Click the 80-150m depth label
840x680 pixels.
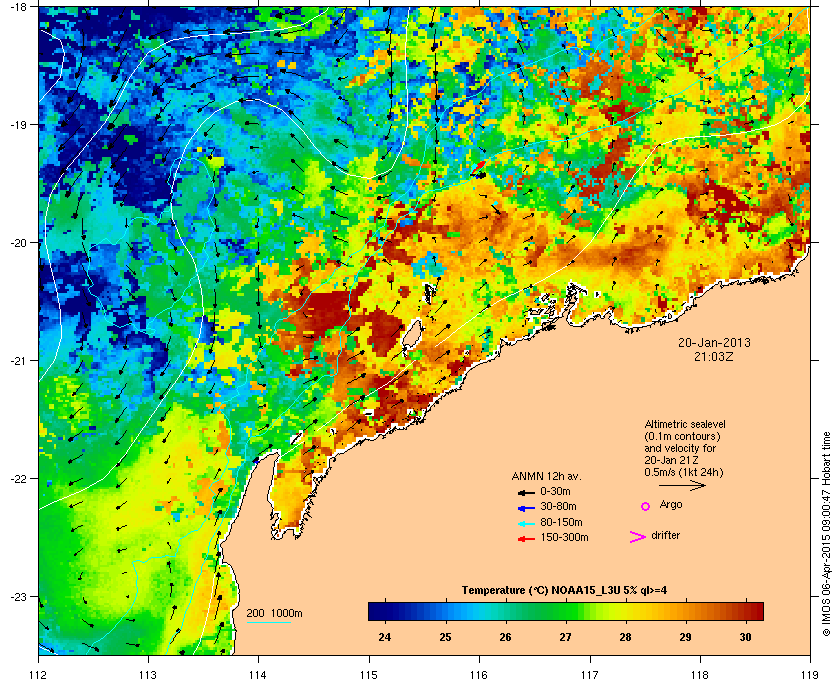coord(561,522)
